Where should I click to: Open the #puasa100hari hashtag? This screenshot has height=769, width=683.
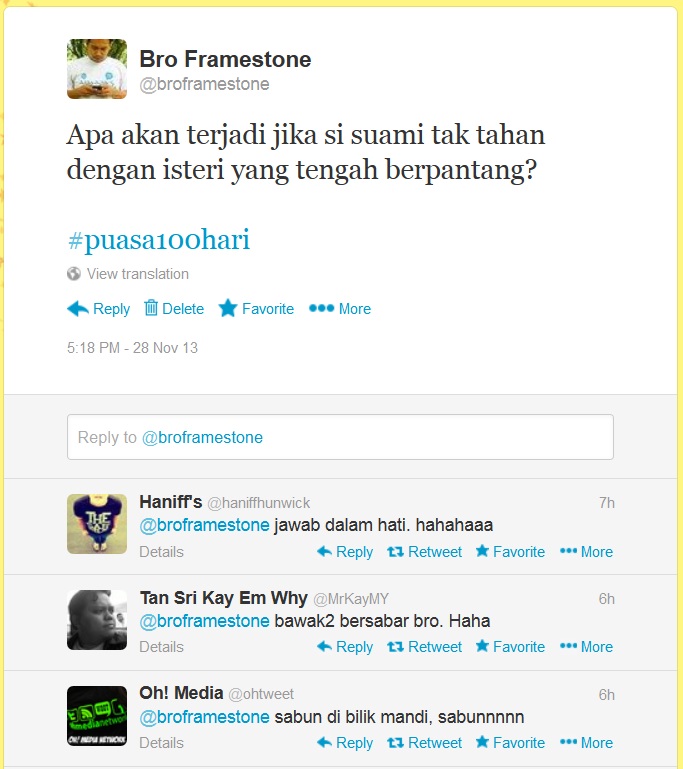159,240
